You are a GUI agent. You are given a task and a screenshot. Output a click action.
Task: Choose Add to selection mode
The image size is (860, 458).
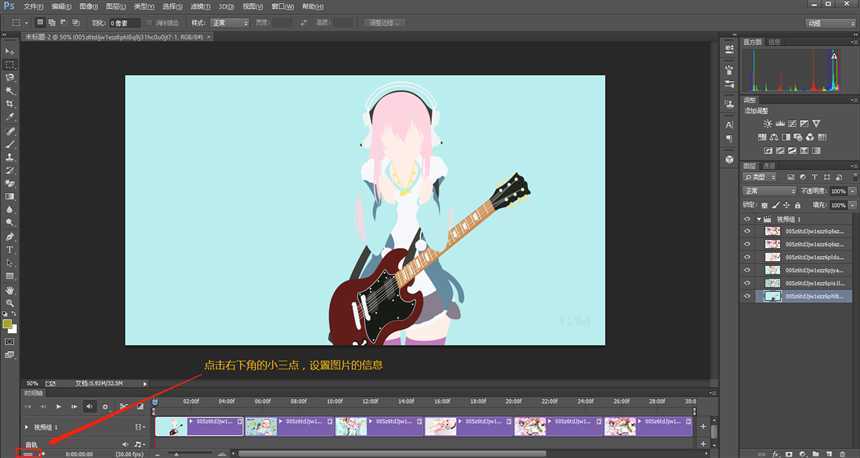coord(52,22)
